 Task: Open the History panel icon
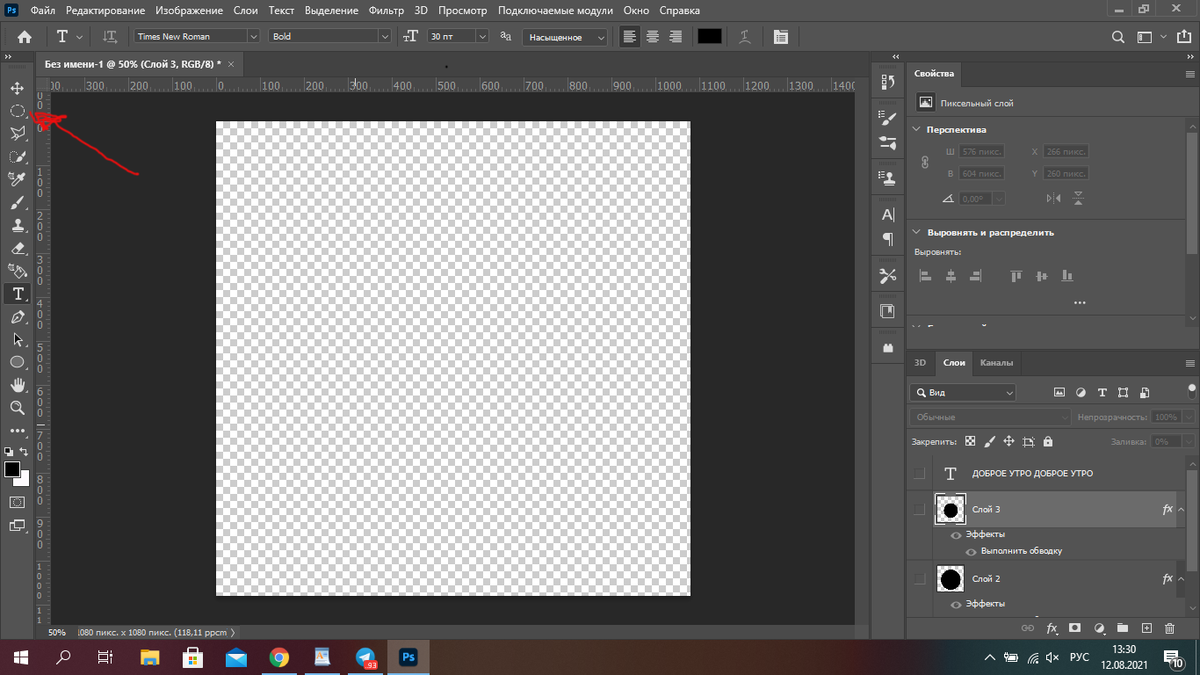(887, 82)
